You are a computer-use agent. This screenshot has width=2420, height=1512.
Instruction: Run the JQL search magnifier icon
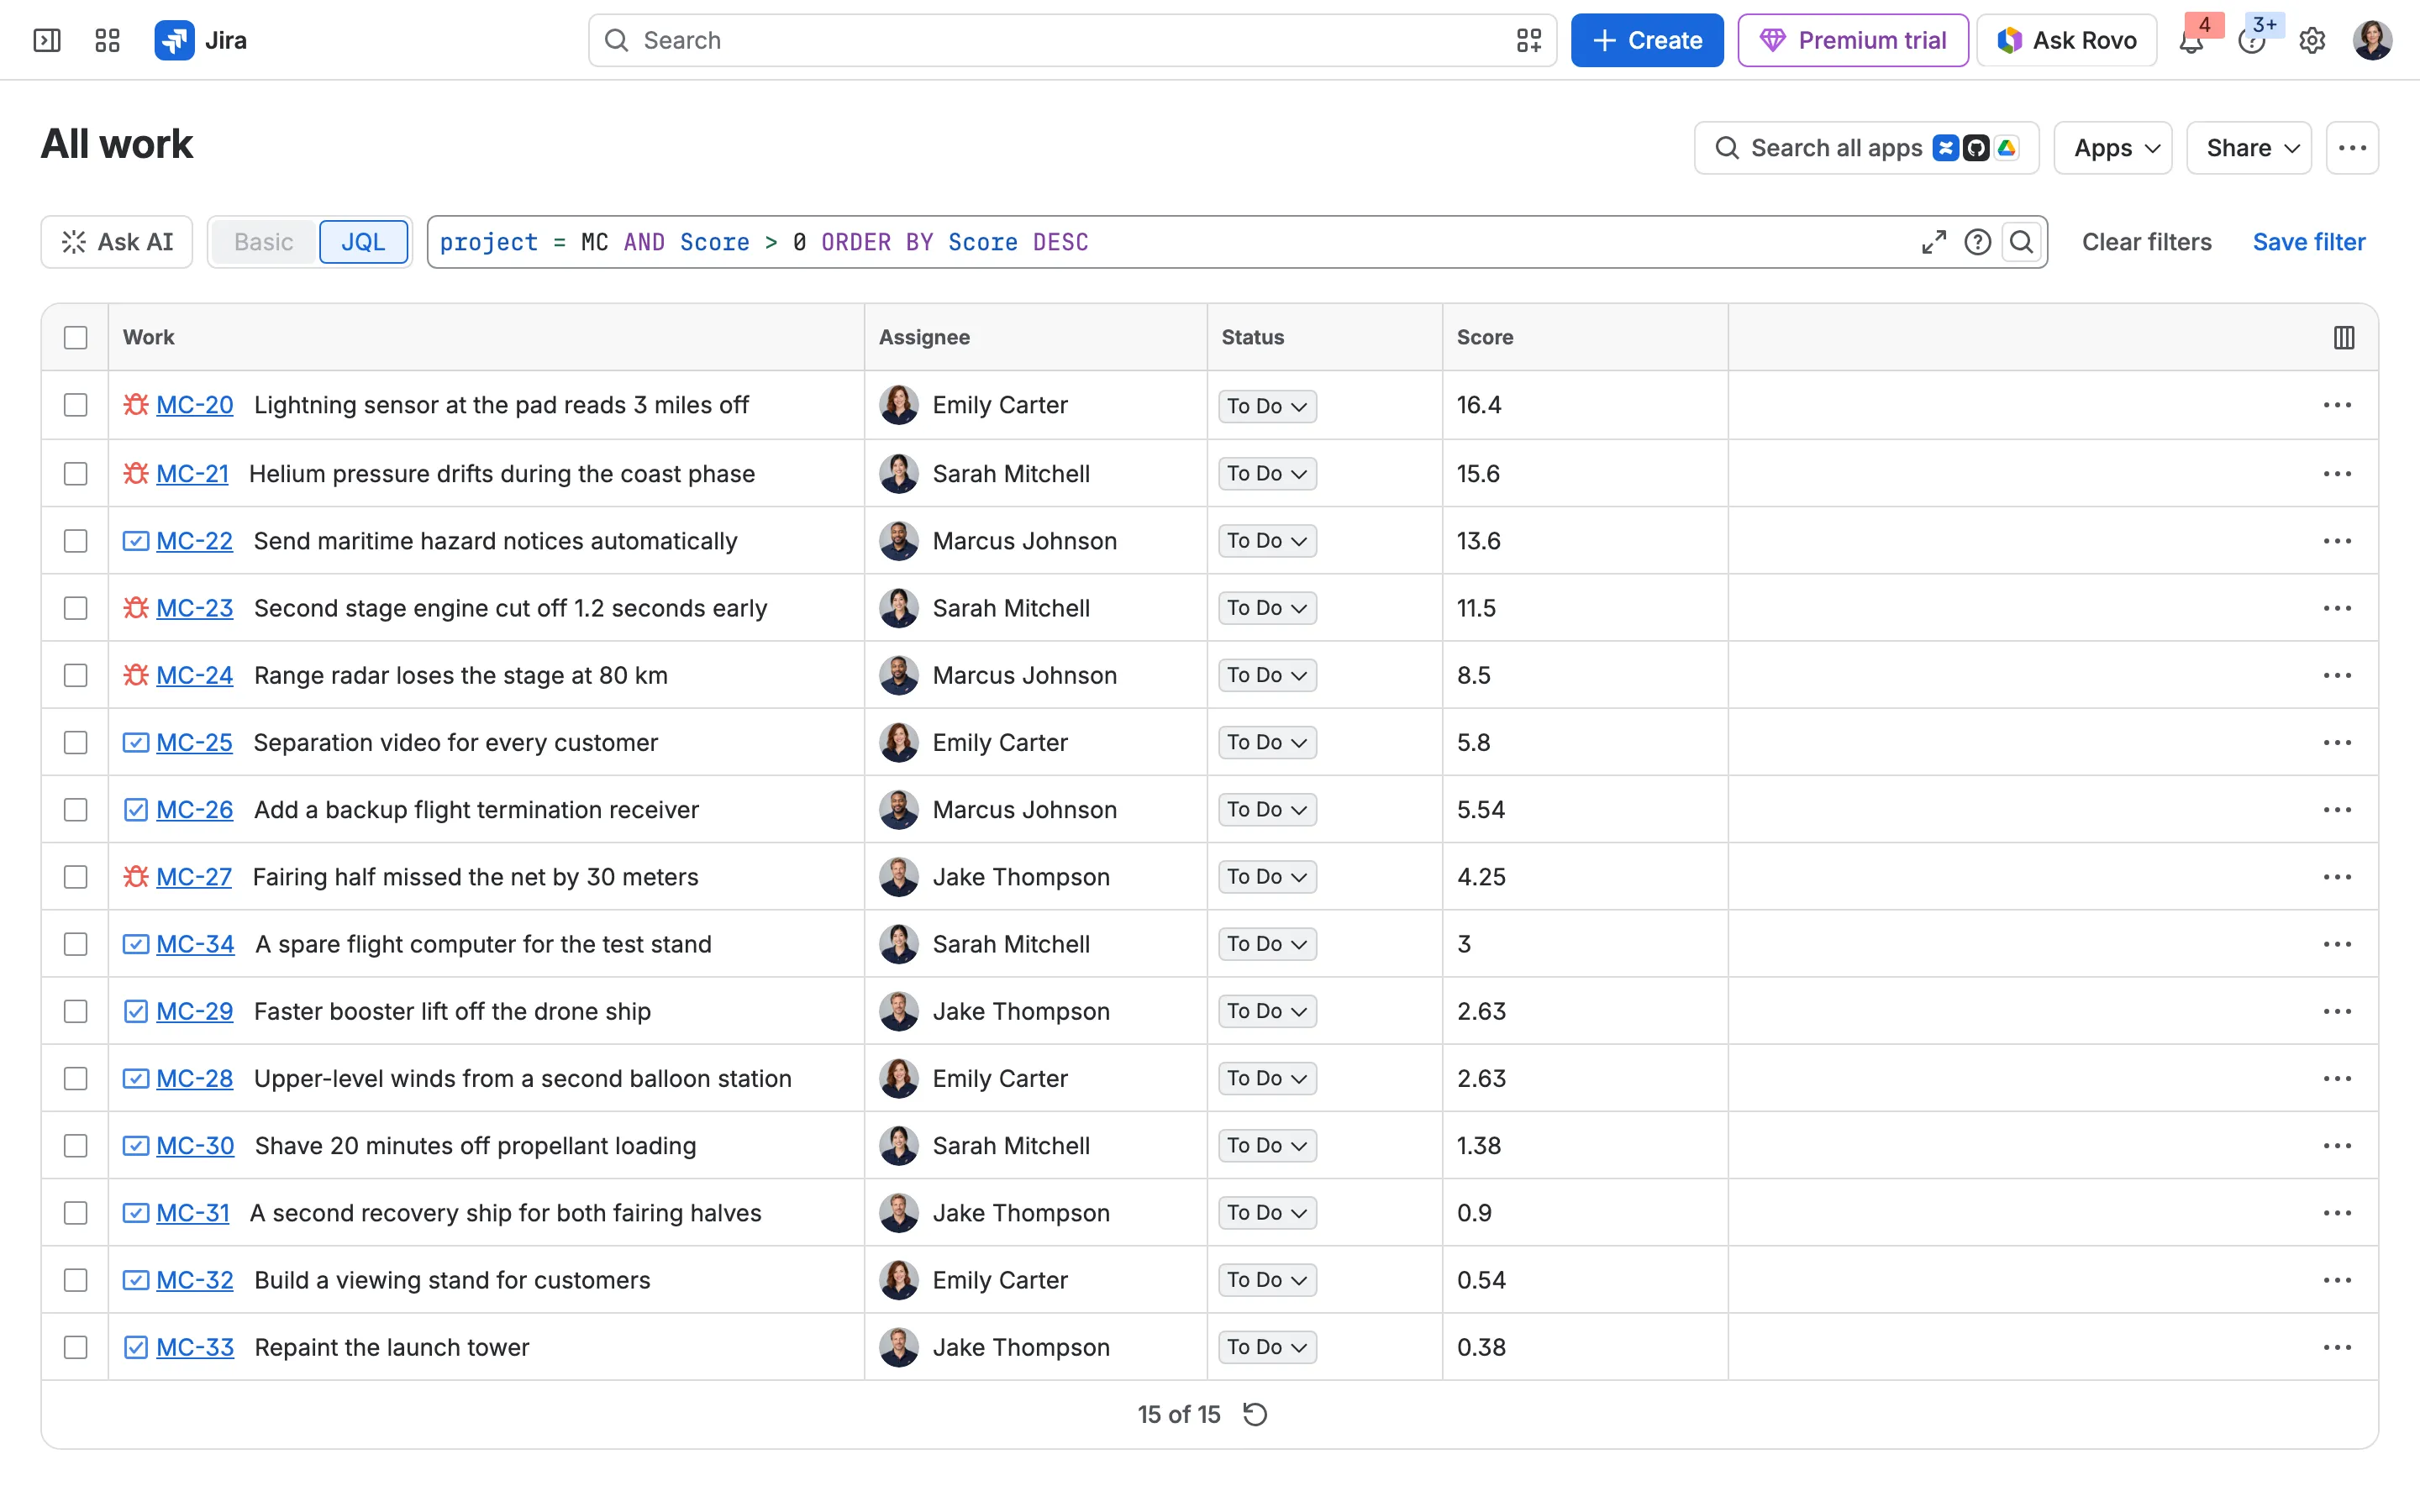tap(2021, 242)
